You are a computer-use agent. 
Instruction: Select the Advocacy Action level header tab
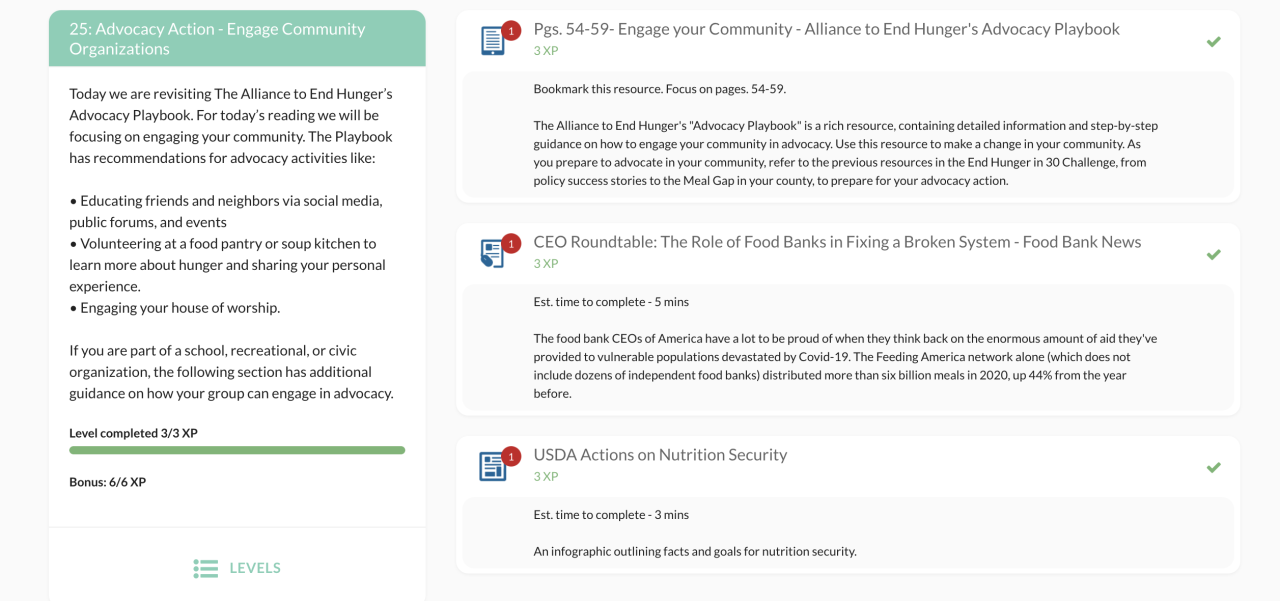point(237,39)
